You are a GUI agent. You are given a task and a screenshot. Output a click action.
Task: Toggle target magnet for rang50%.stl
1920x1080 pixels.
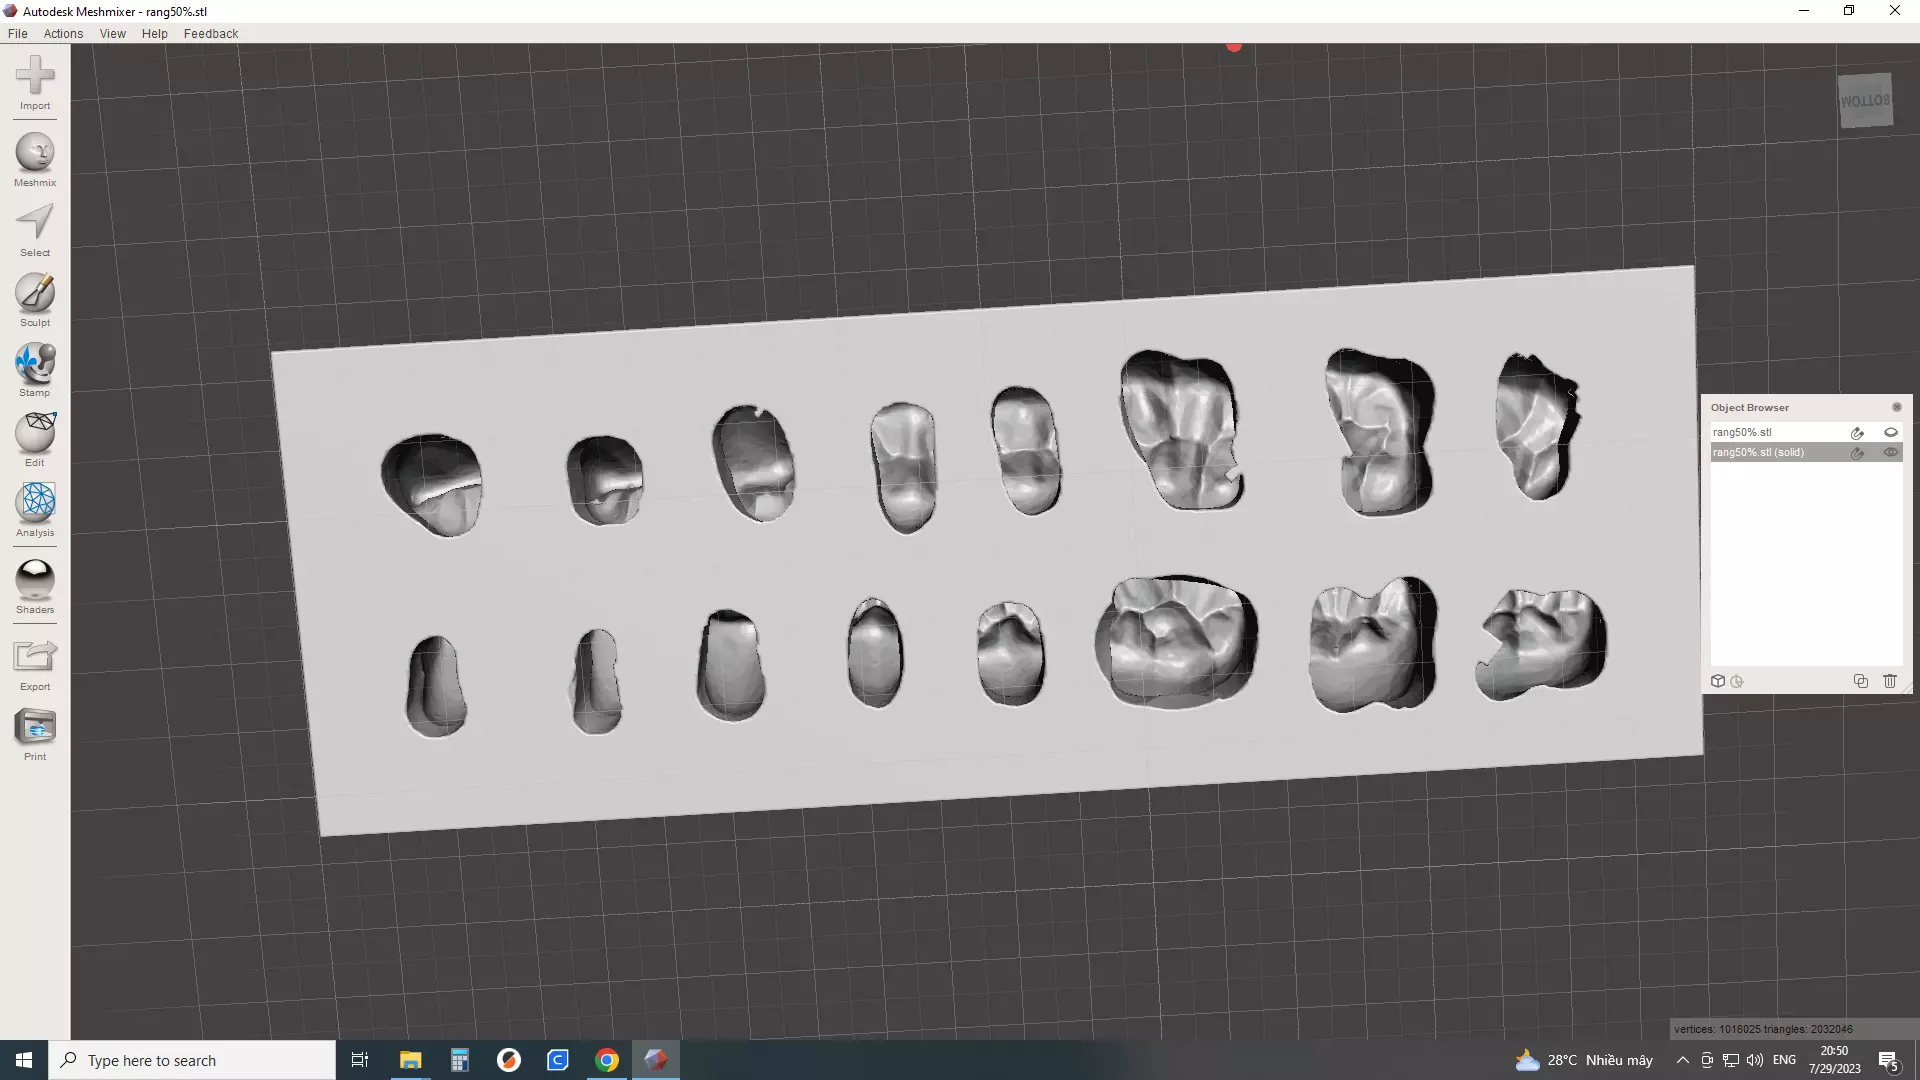[1857, 433]
